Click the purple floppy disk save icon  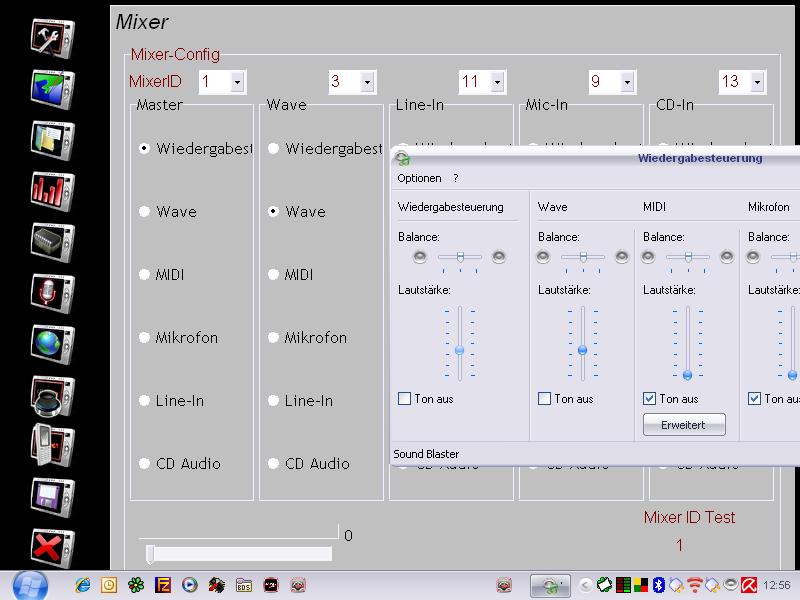(52, 495)
